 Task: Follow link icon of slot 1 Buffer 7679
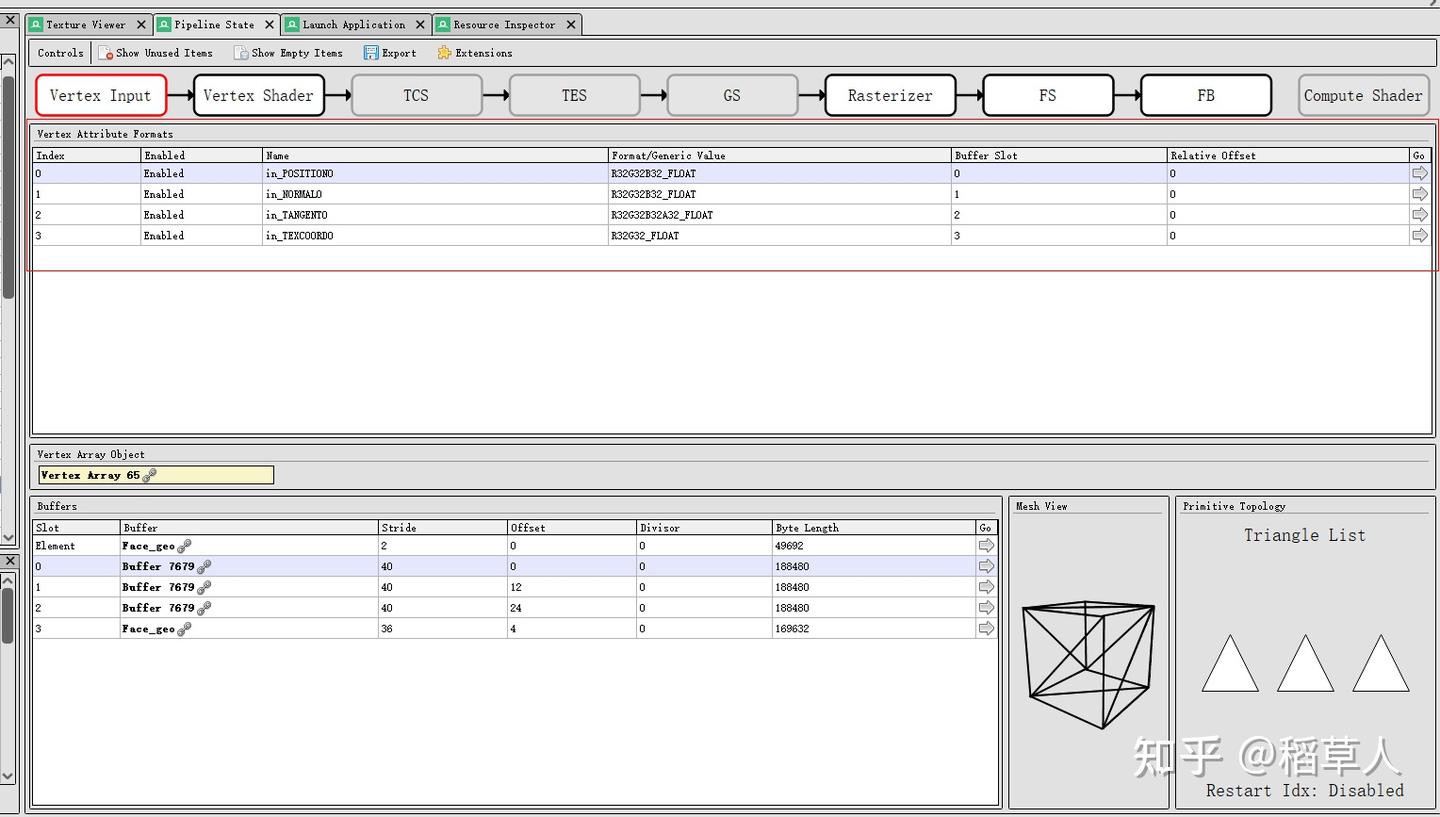(x=204, y=587)
